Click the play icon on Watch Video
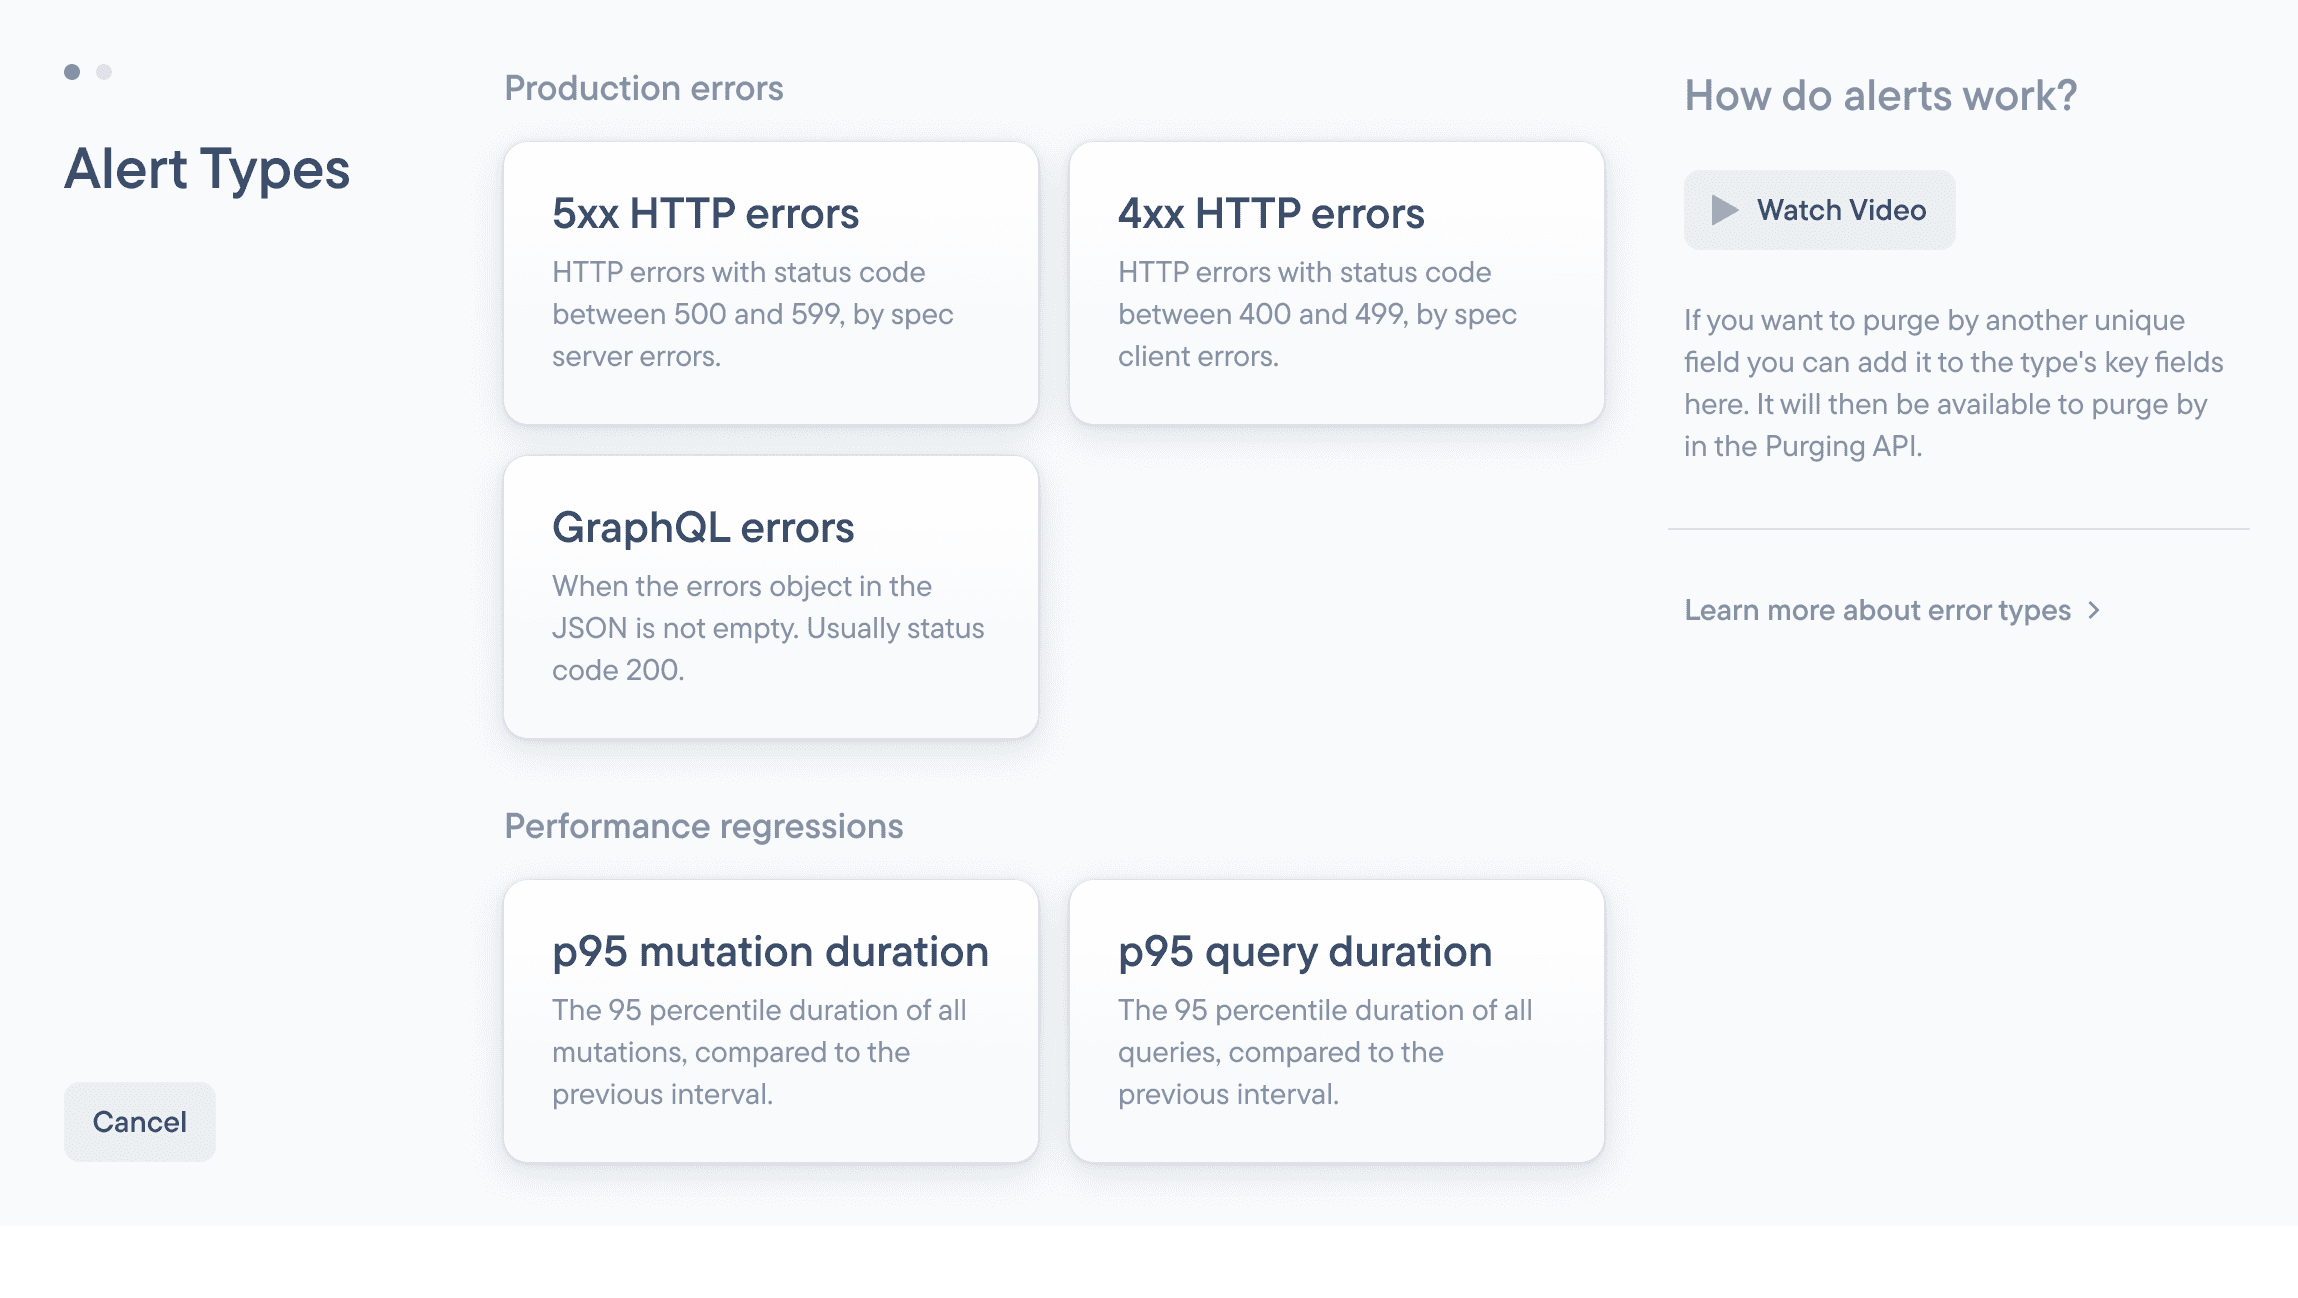The height and width of the screenshot is (1298, 2298). point(1724,209)
